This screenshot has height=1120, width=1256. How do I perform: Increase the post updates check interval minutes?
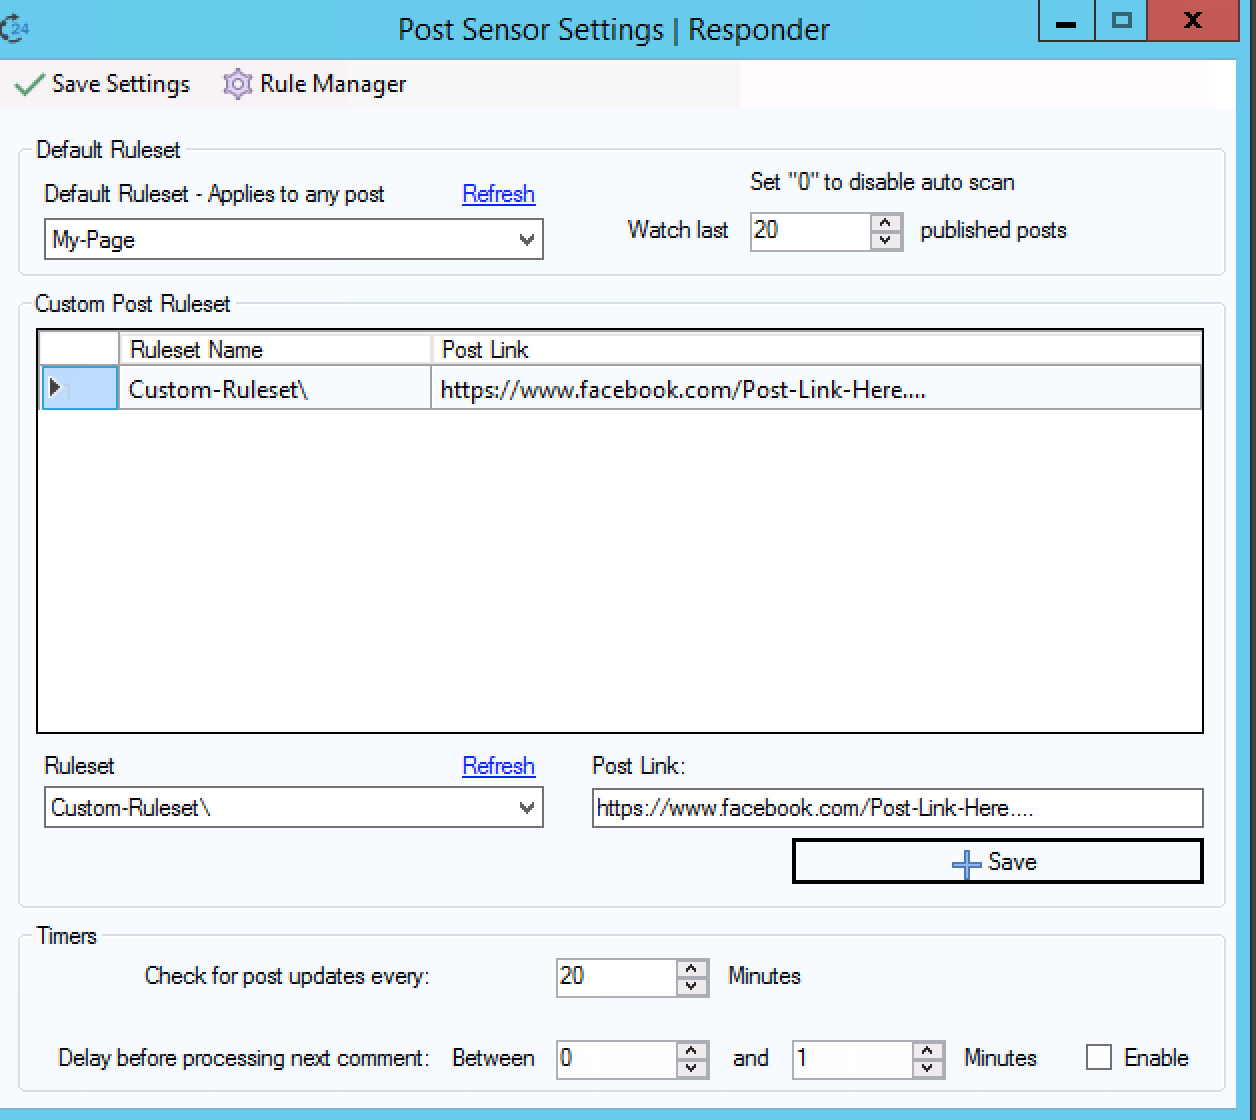[x=690, y=969]
